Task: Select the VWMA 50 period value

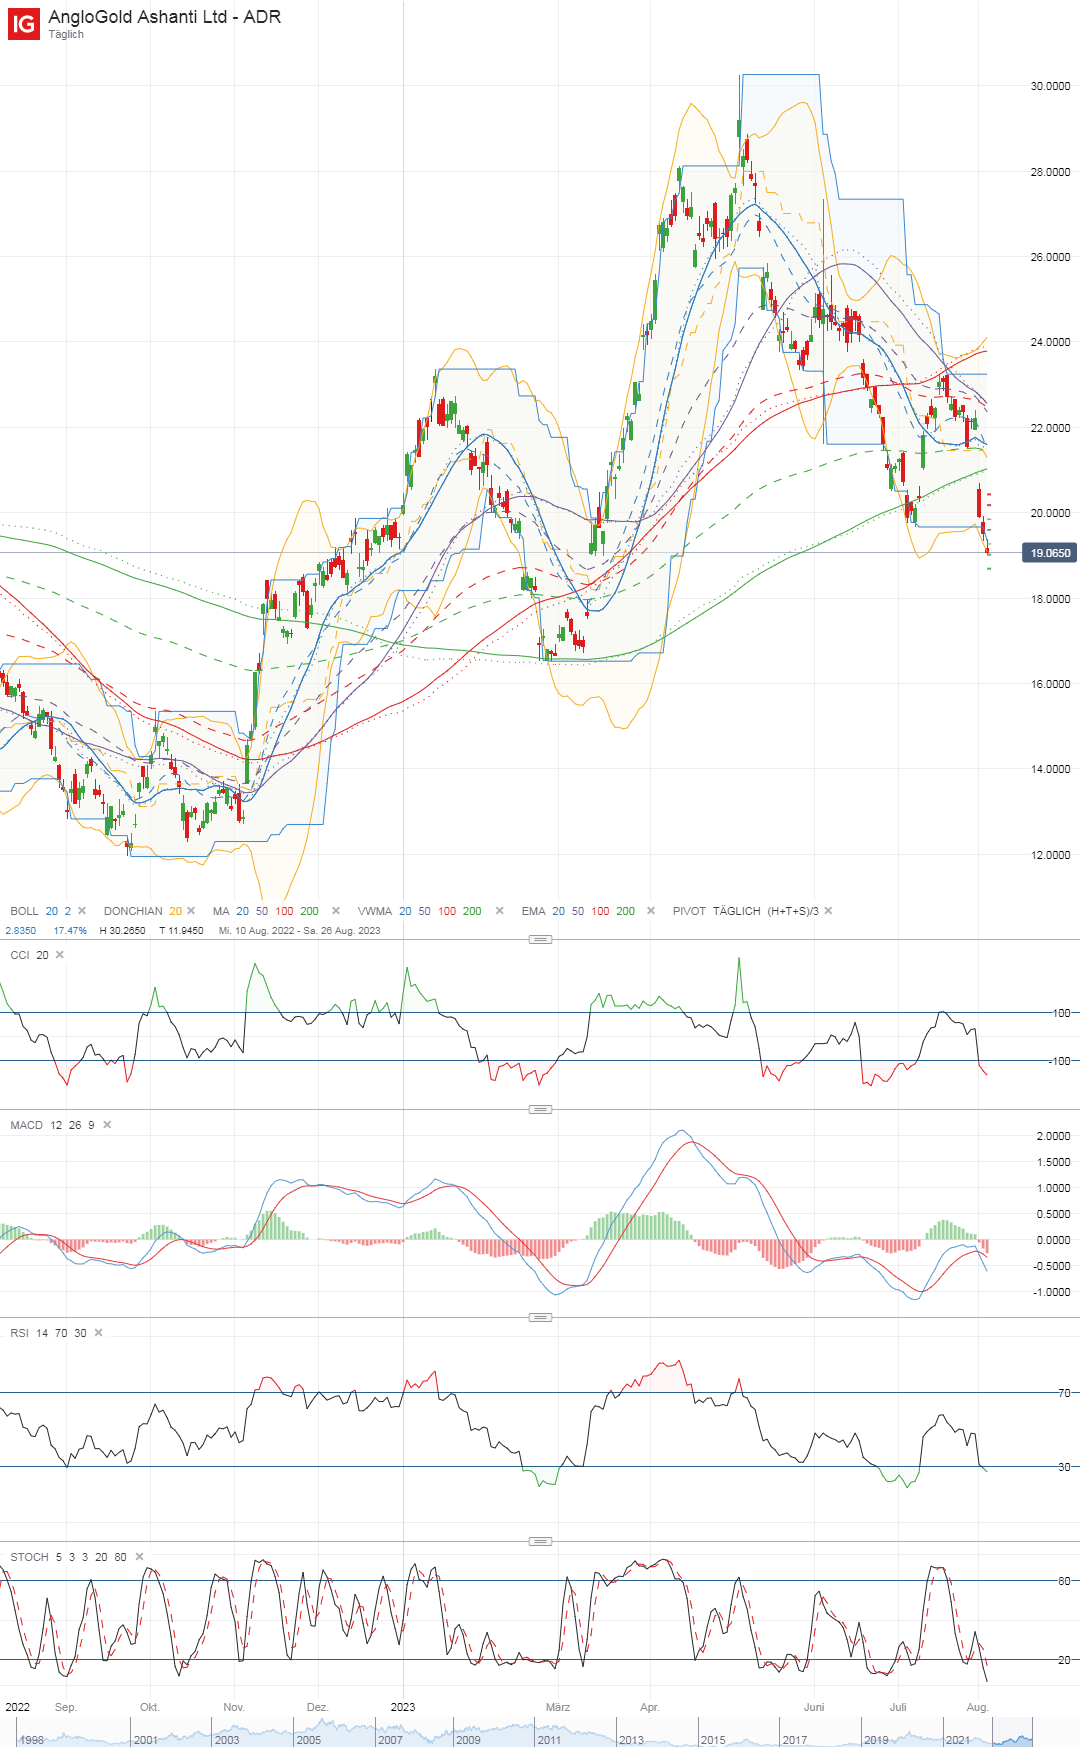Action: (x=425, y=911)
